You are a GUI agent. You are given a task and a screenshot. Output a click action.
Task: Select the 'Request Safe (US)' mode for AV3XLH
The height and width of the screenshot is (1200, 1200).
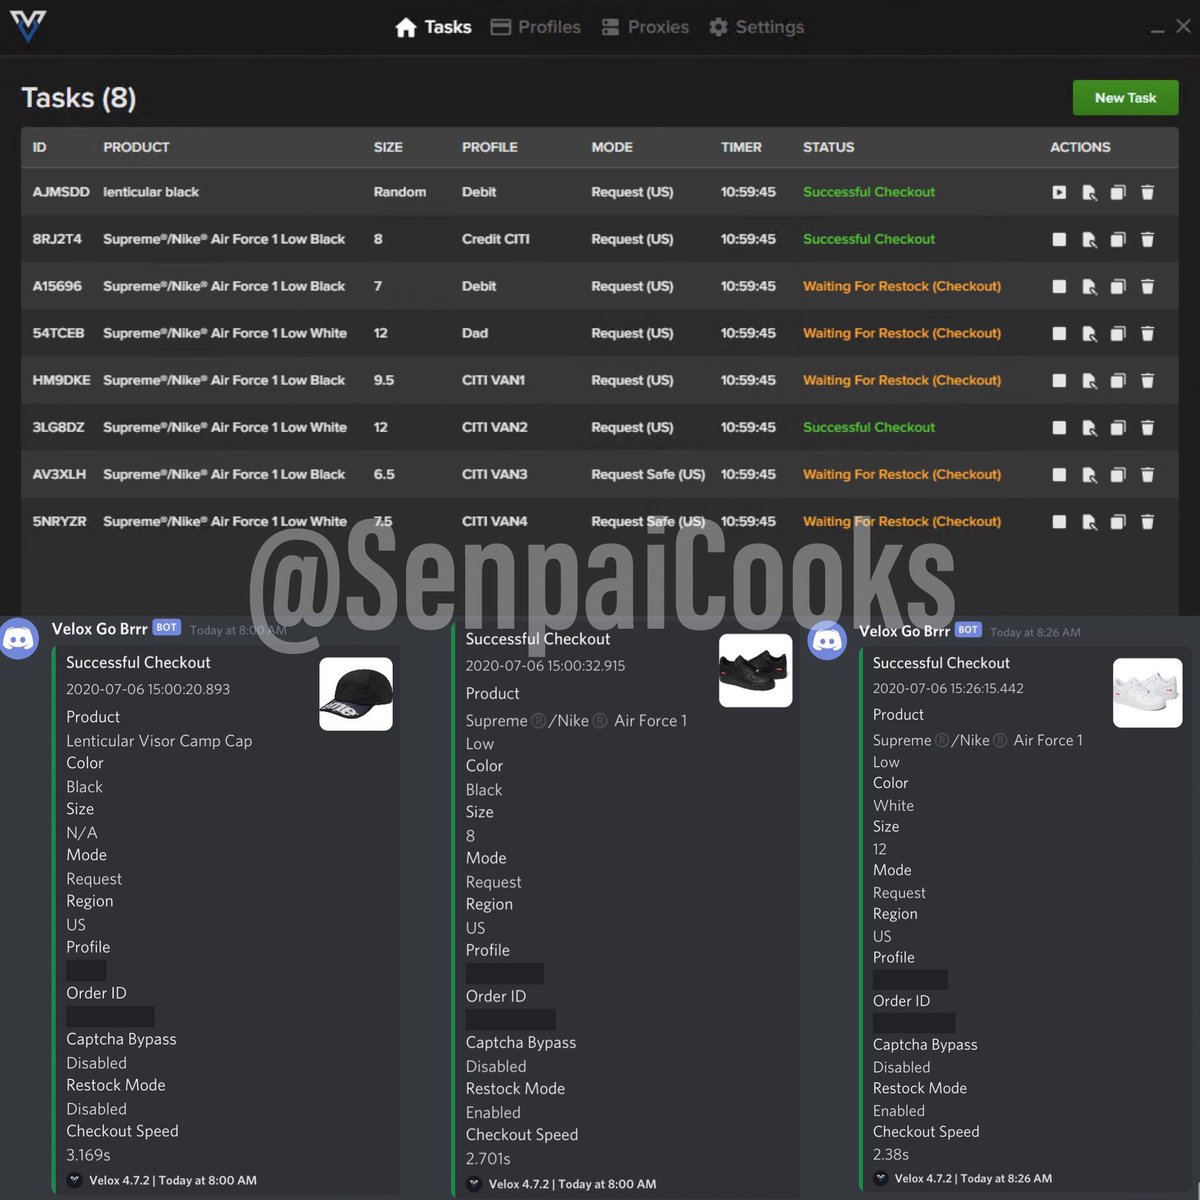coord(648,474)
